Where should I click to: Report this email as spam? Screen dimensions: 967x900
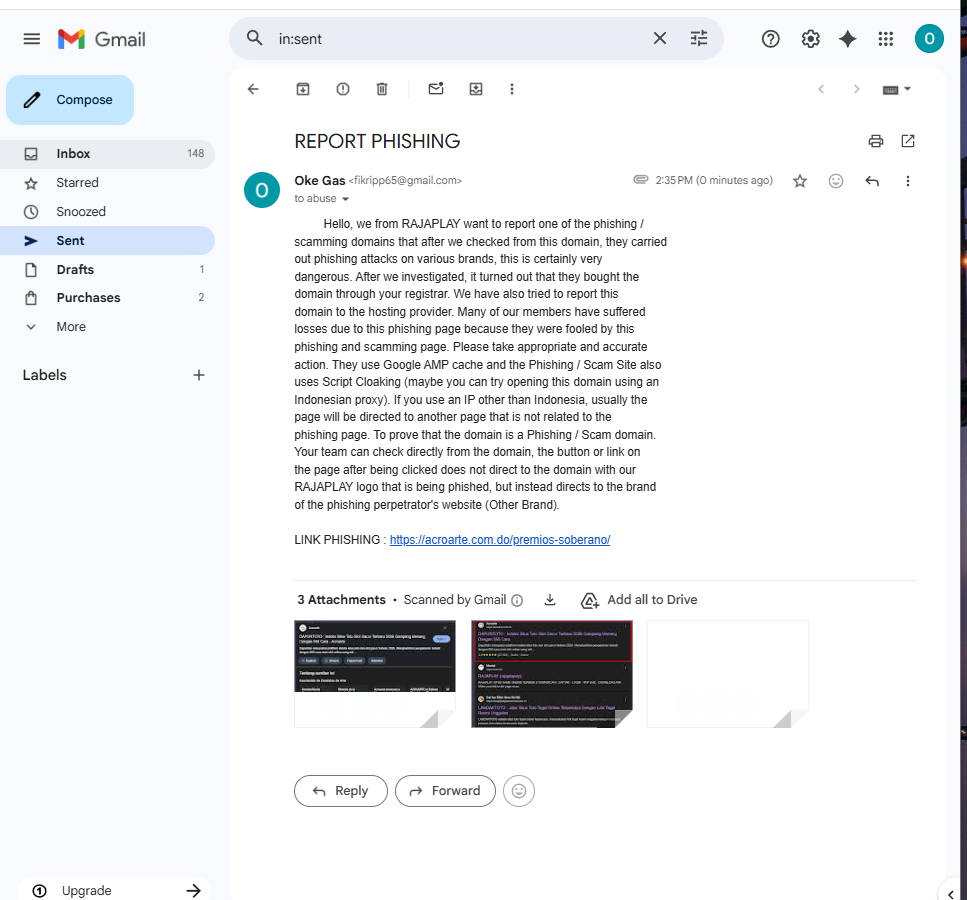(x=343, y=89)
